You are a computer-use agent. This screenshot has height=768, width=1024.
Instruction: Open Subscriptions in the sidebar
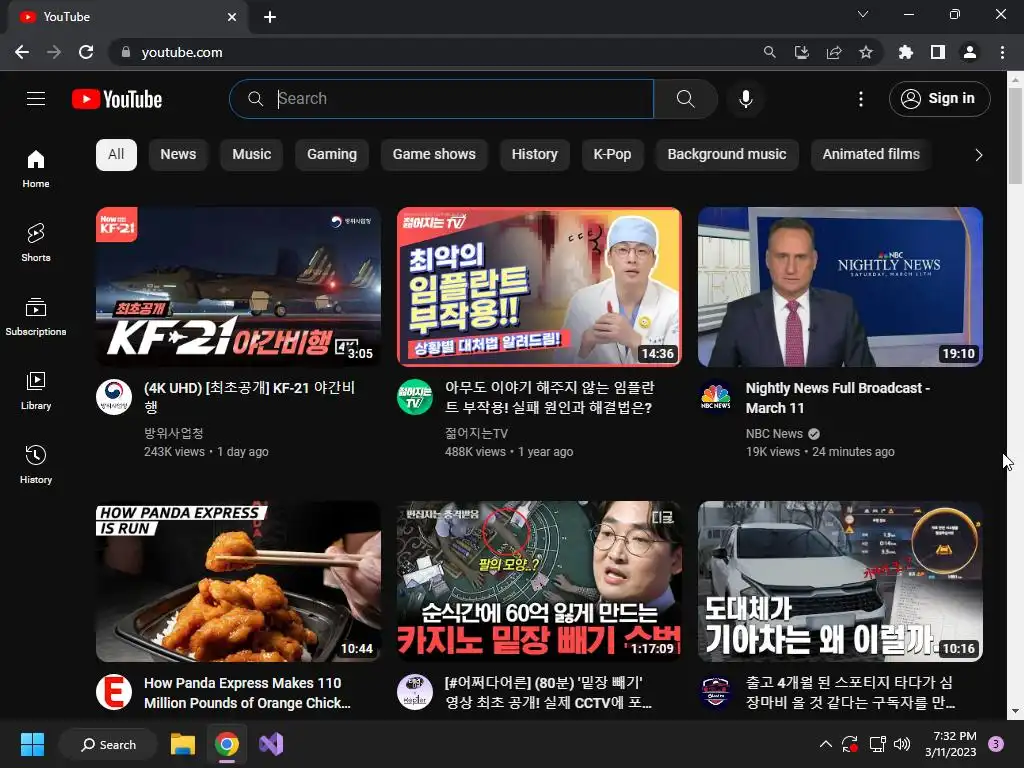point(36,317)
